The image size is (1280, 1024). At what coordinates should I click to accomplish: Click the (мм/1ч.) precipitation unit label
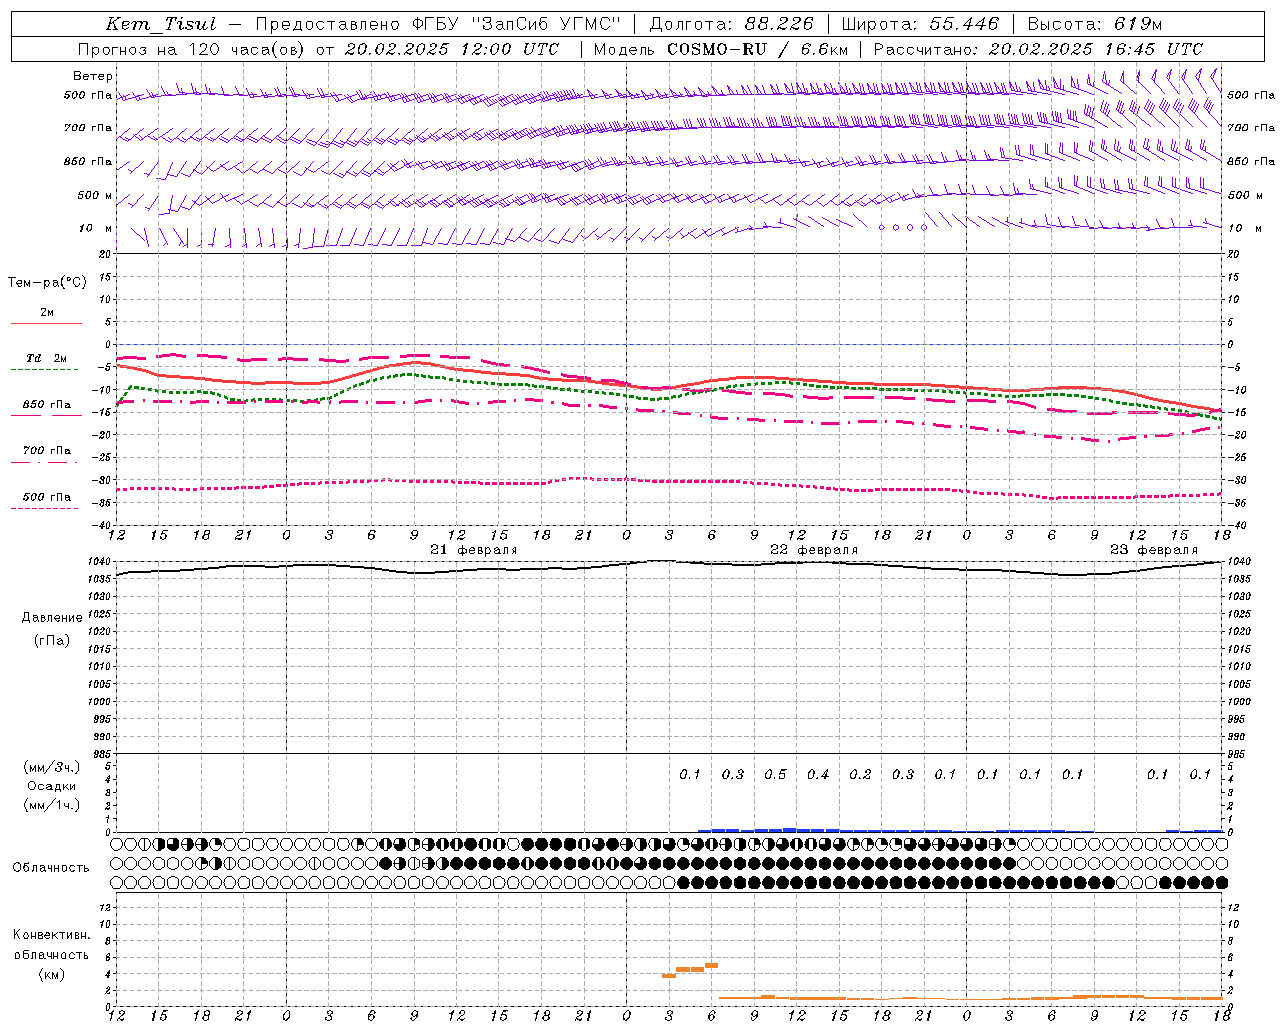[x=52, y=805]
